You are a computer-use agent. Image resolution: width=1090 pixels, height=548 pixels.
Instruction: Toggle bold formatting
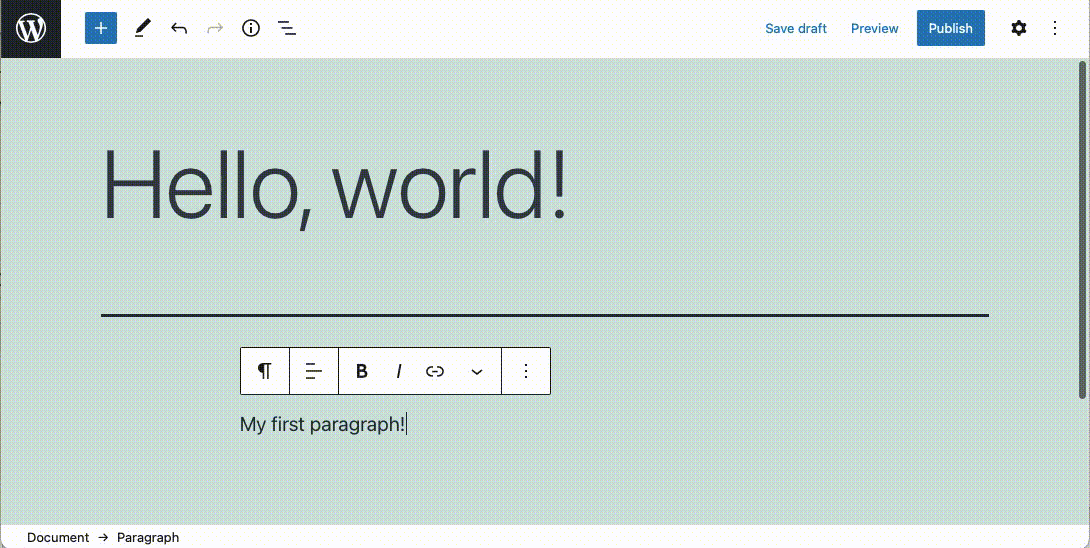tap(361, 371)
